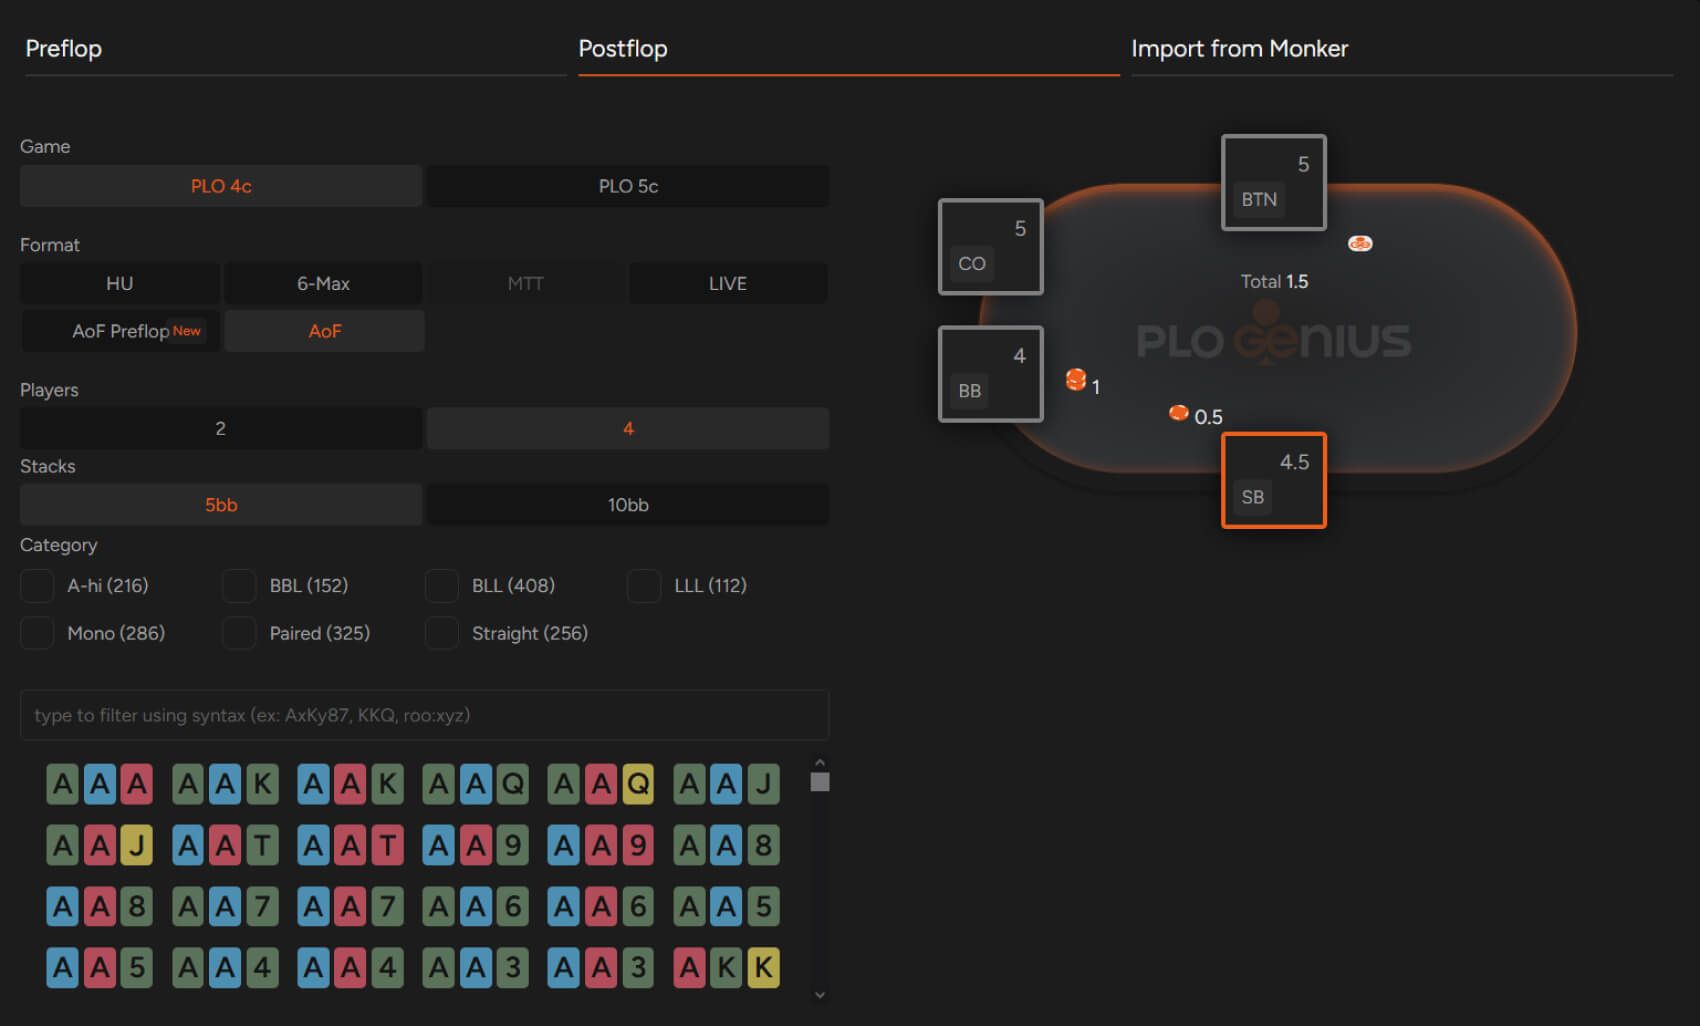Select the AAJ flop with green J
The width and height of the screenshot is (1700, 1026).
726,784
